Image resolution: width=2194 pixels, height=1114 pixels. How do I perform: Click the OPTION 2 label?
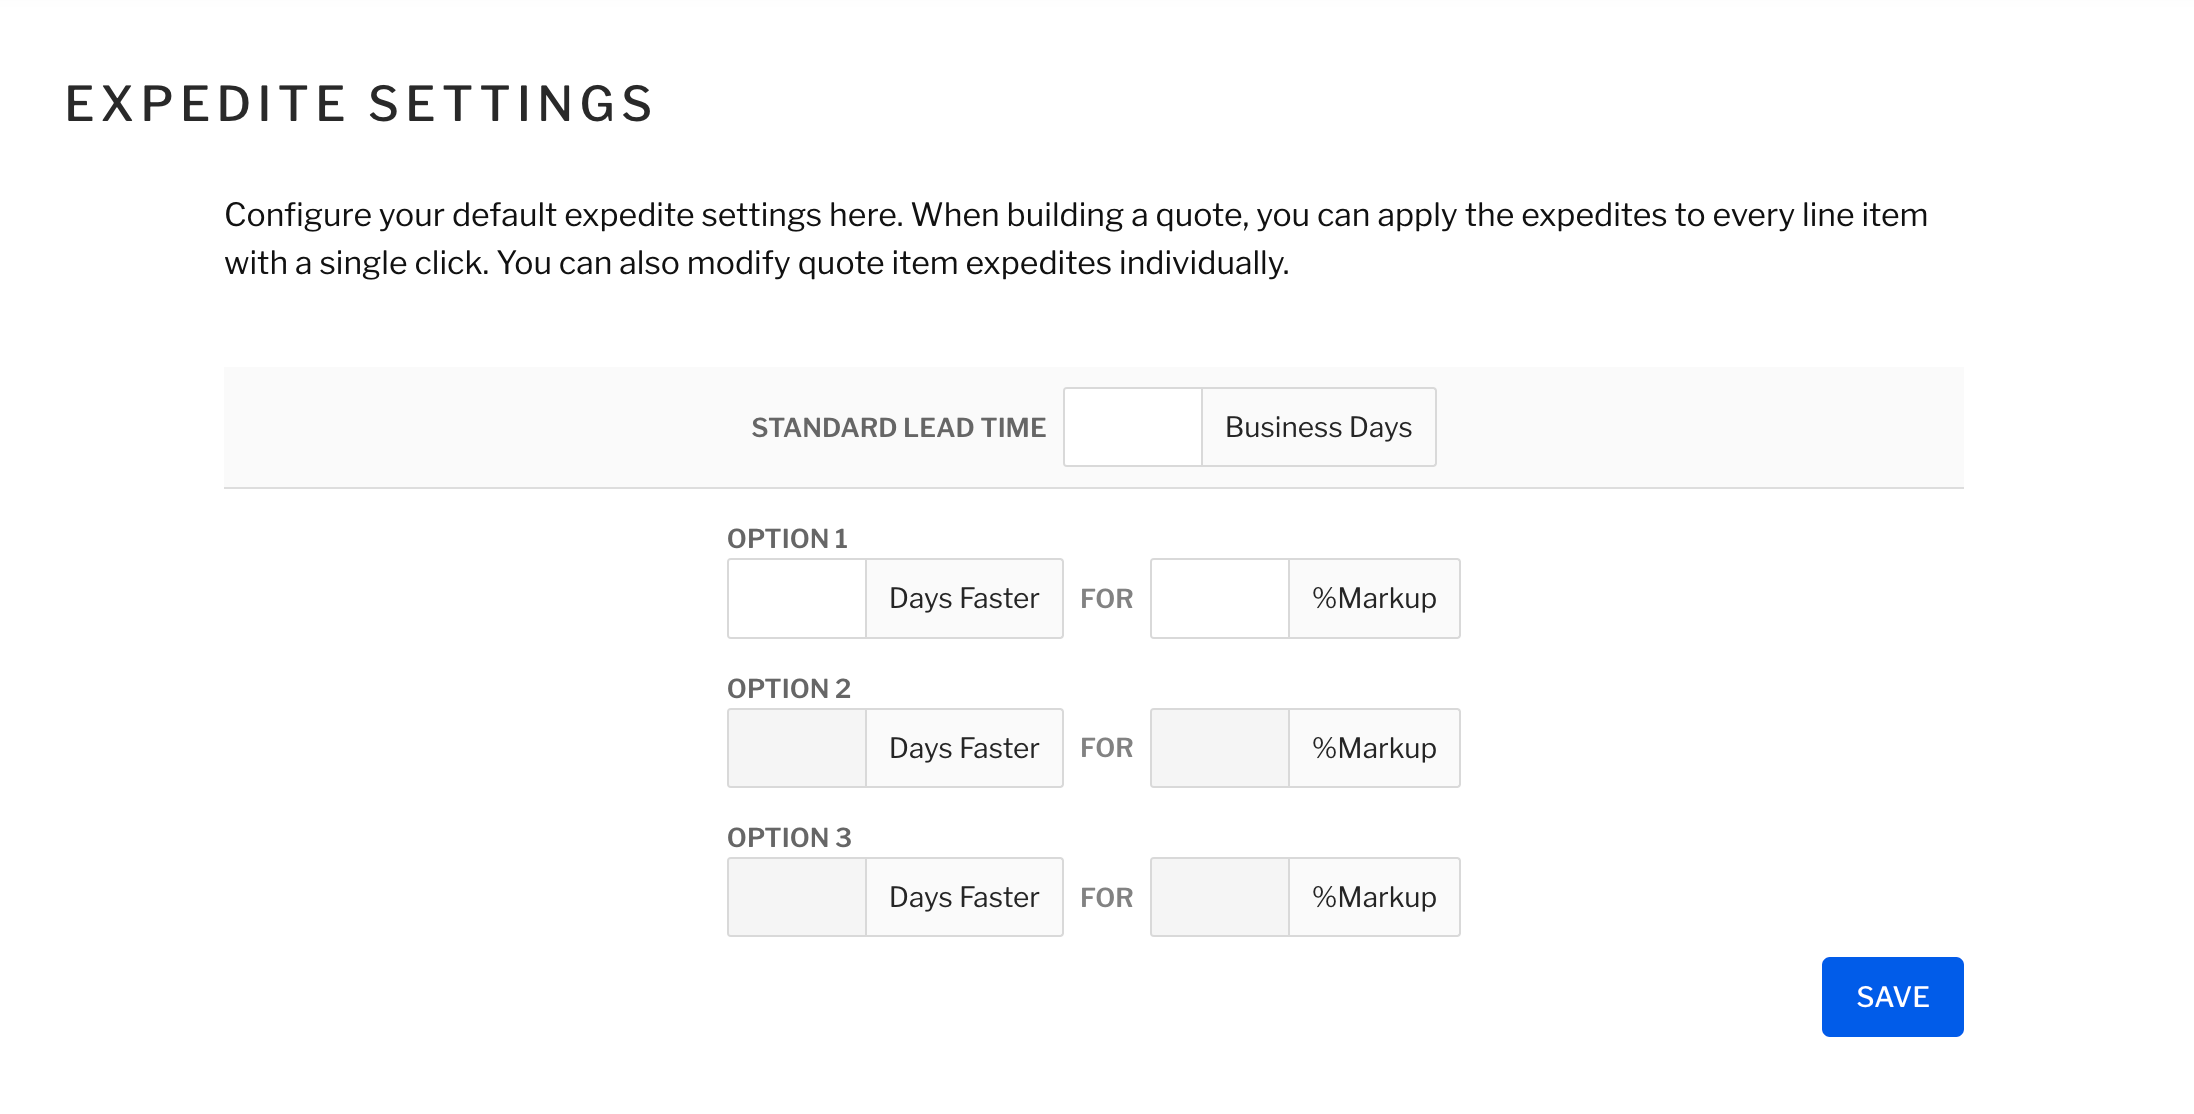coord(789,688)
